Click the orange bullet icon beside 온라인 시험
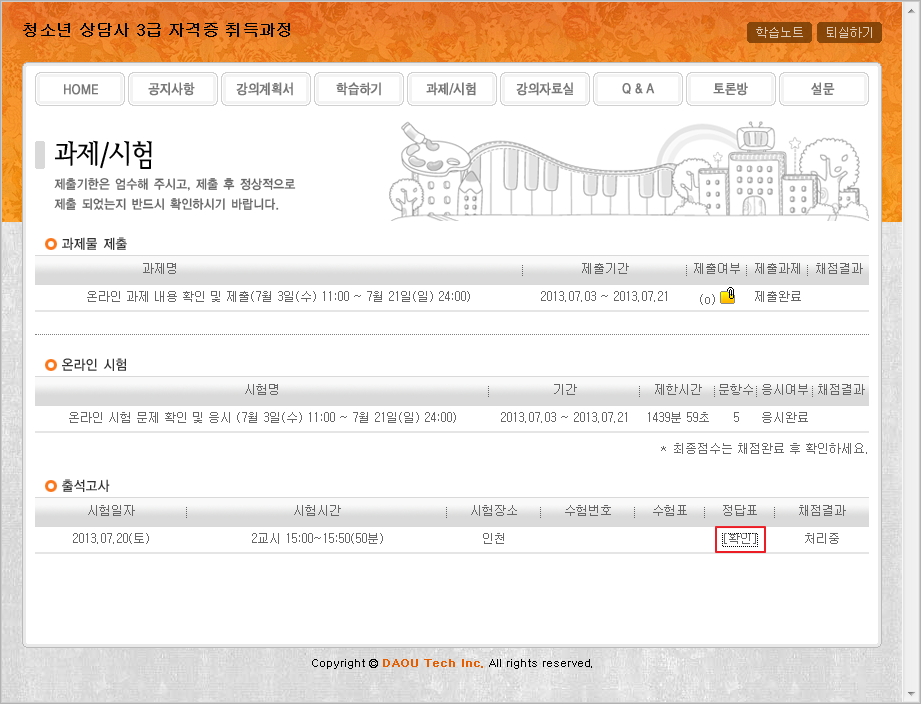 [x=51, y=365]
